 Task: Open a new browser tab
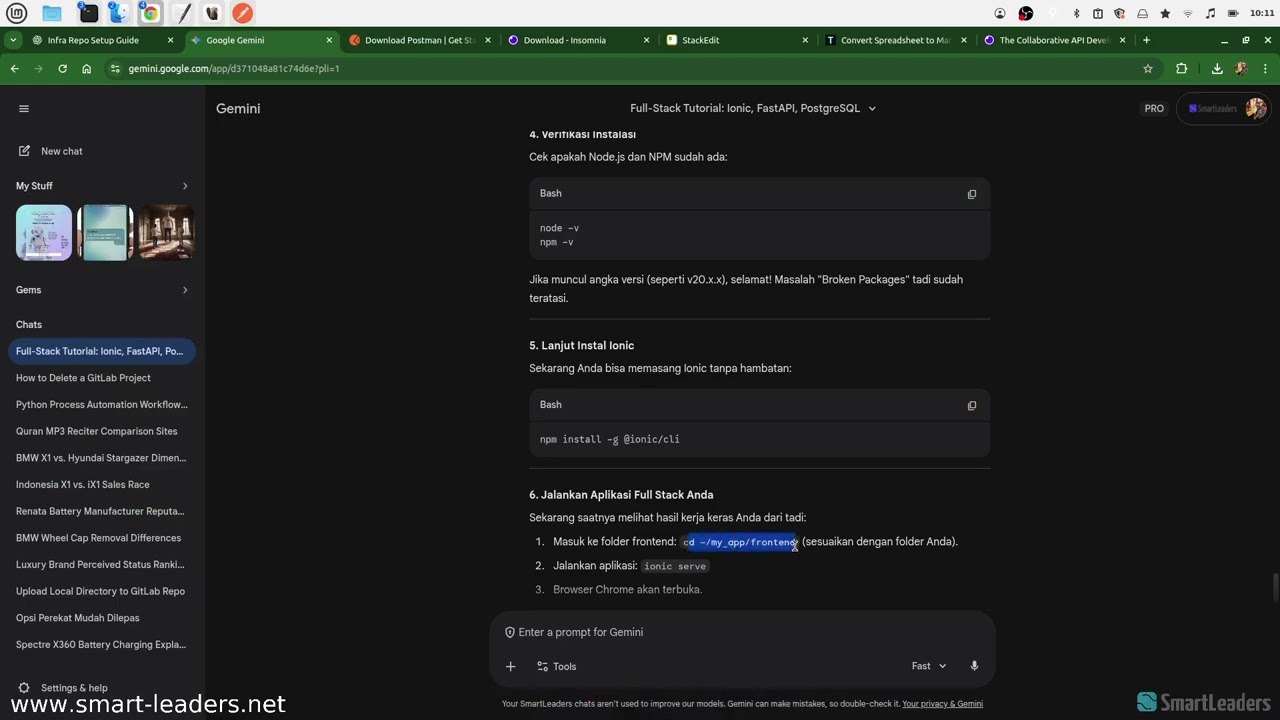click(x=1146, y=40)
